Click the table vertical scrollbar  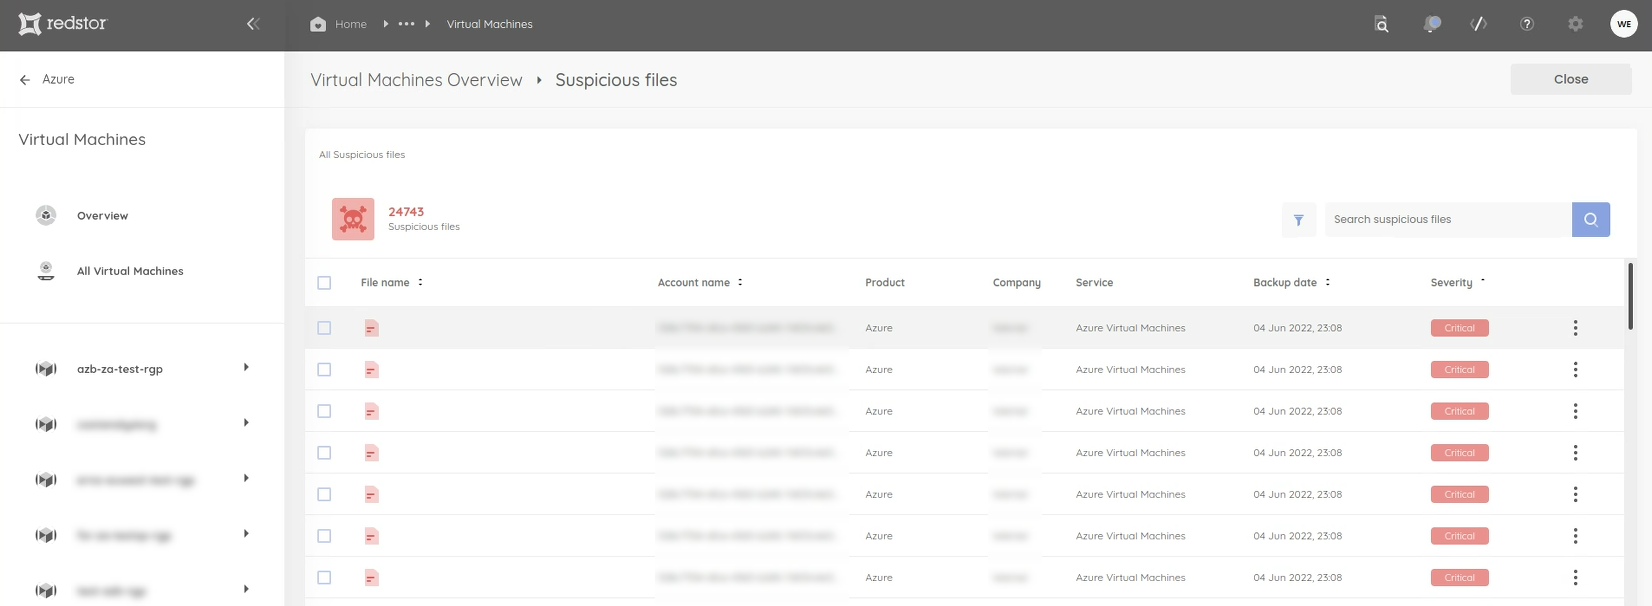point(1630,296)
